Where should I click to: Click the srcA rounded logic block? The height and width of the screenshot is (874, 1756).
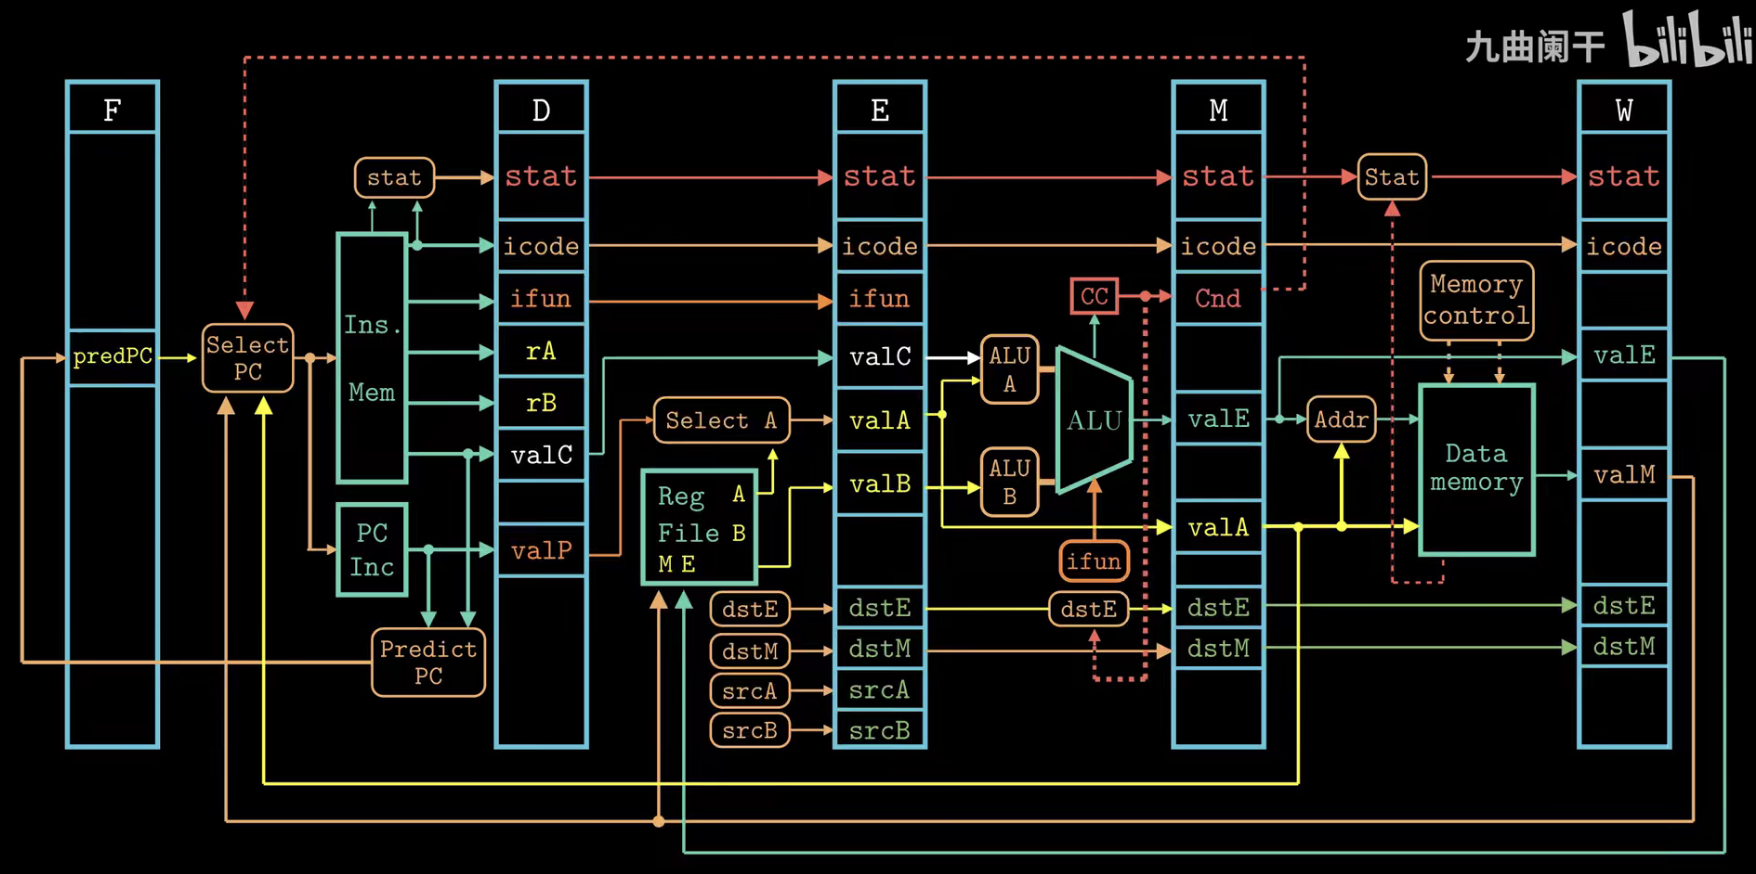point(750,691)
